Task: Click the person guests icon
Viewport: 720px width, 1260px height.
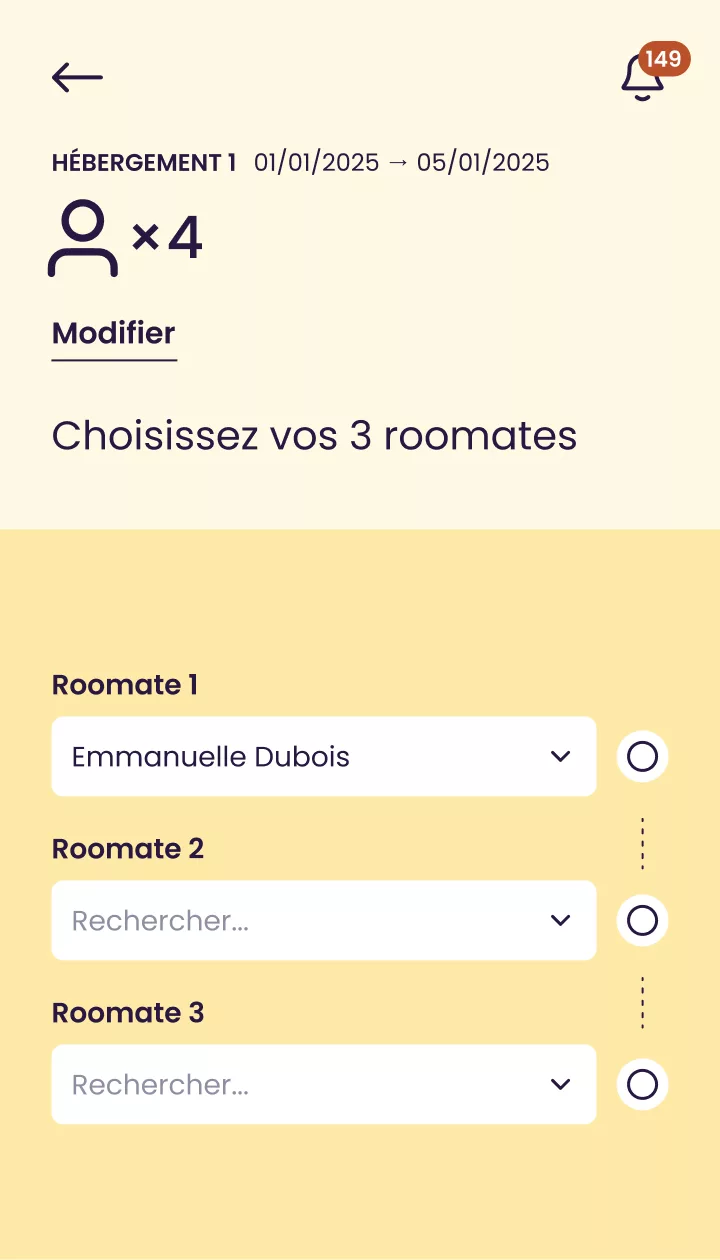Action: click(83, 238)
